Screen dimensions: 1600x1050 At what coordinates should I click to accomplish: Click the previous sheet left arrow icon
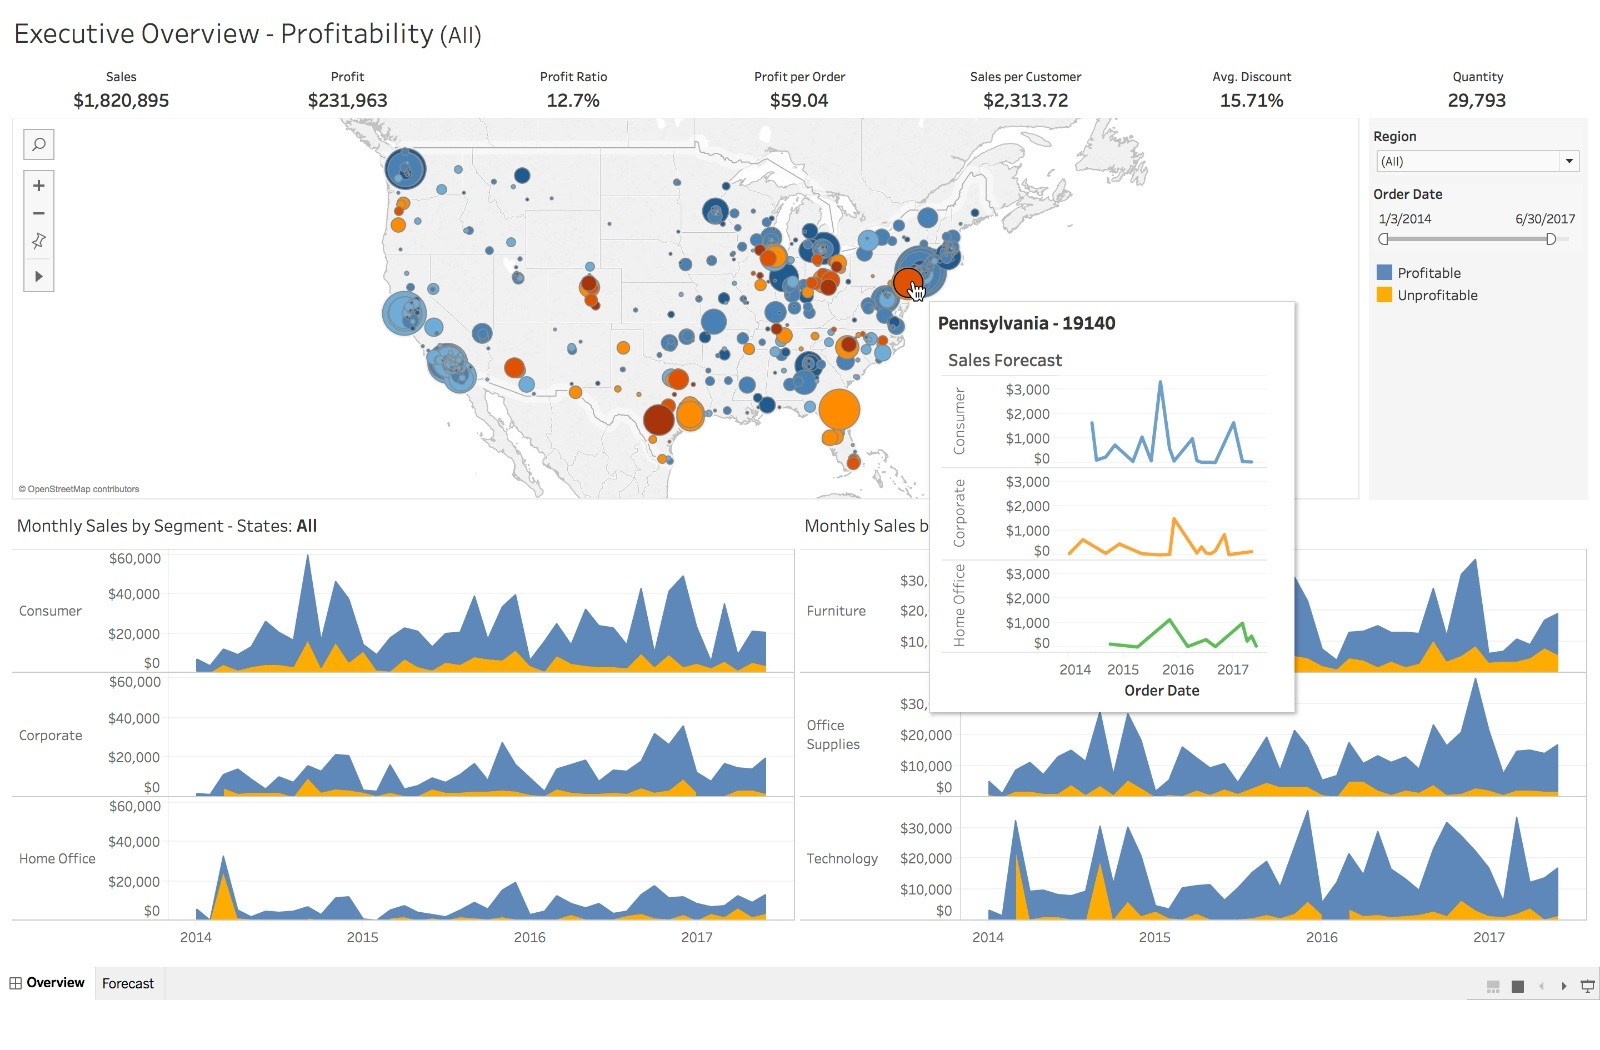point(1543,985)
